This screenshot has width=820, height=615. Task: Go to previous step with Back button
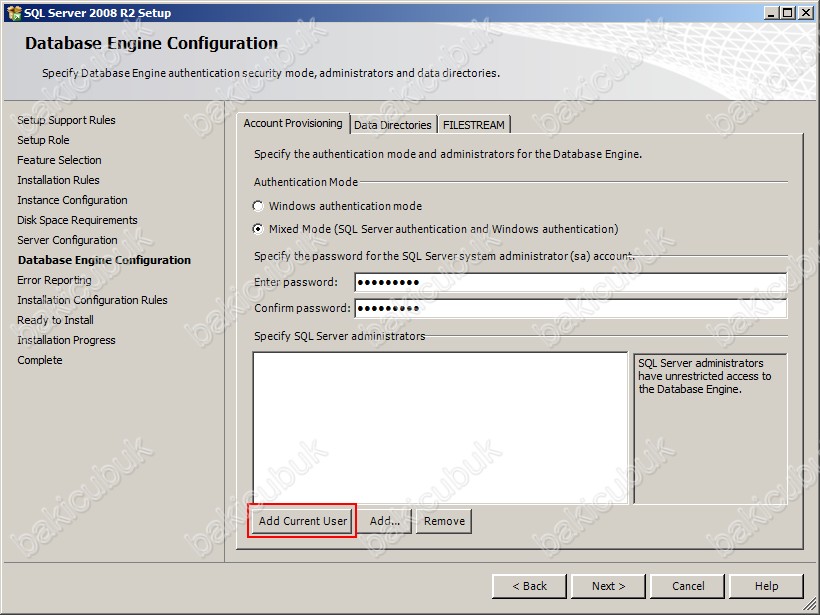529,586
